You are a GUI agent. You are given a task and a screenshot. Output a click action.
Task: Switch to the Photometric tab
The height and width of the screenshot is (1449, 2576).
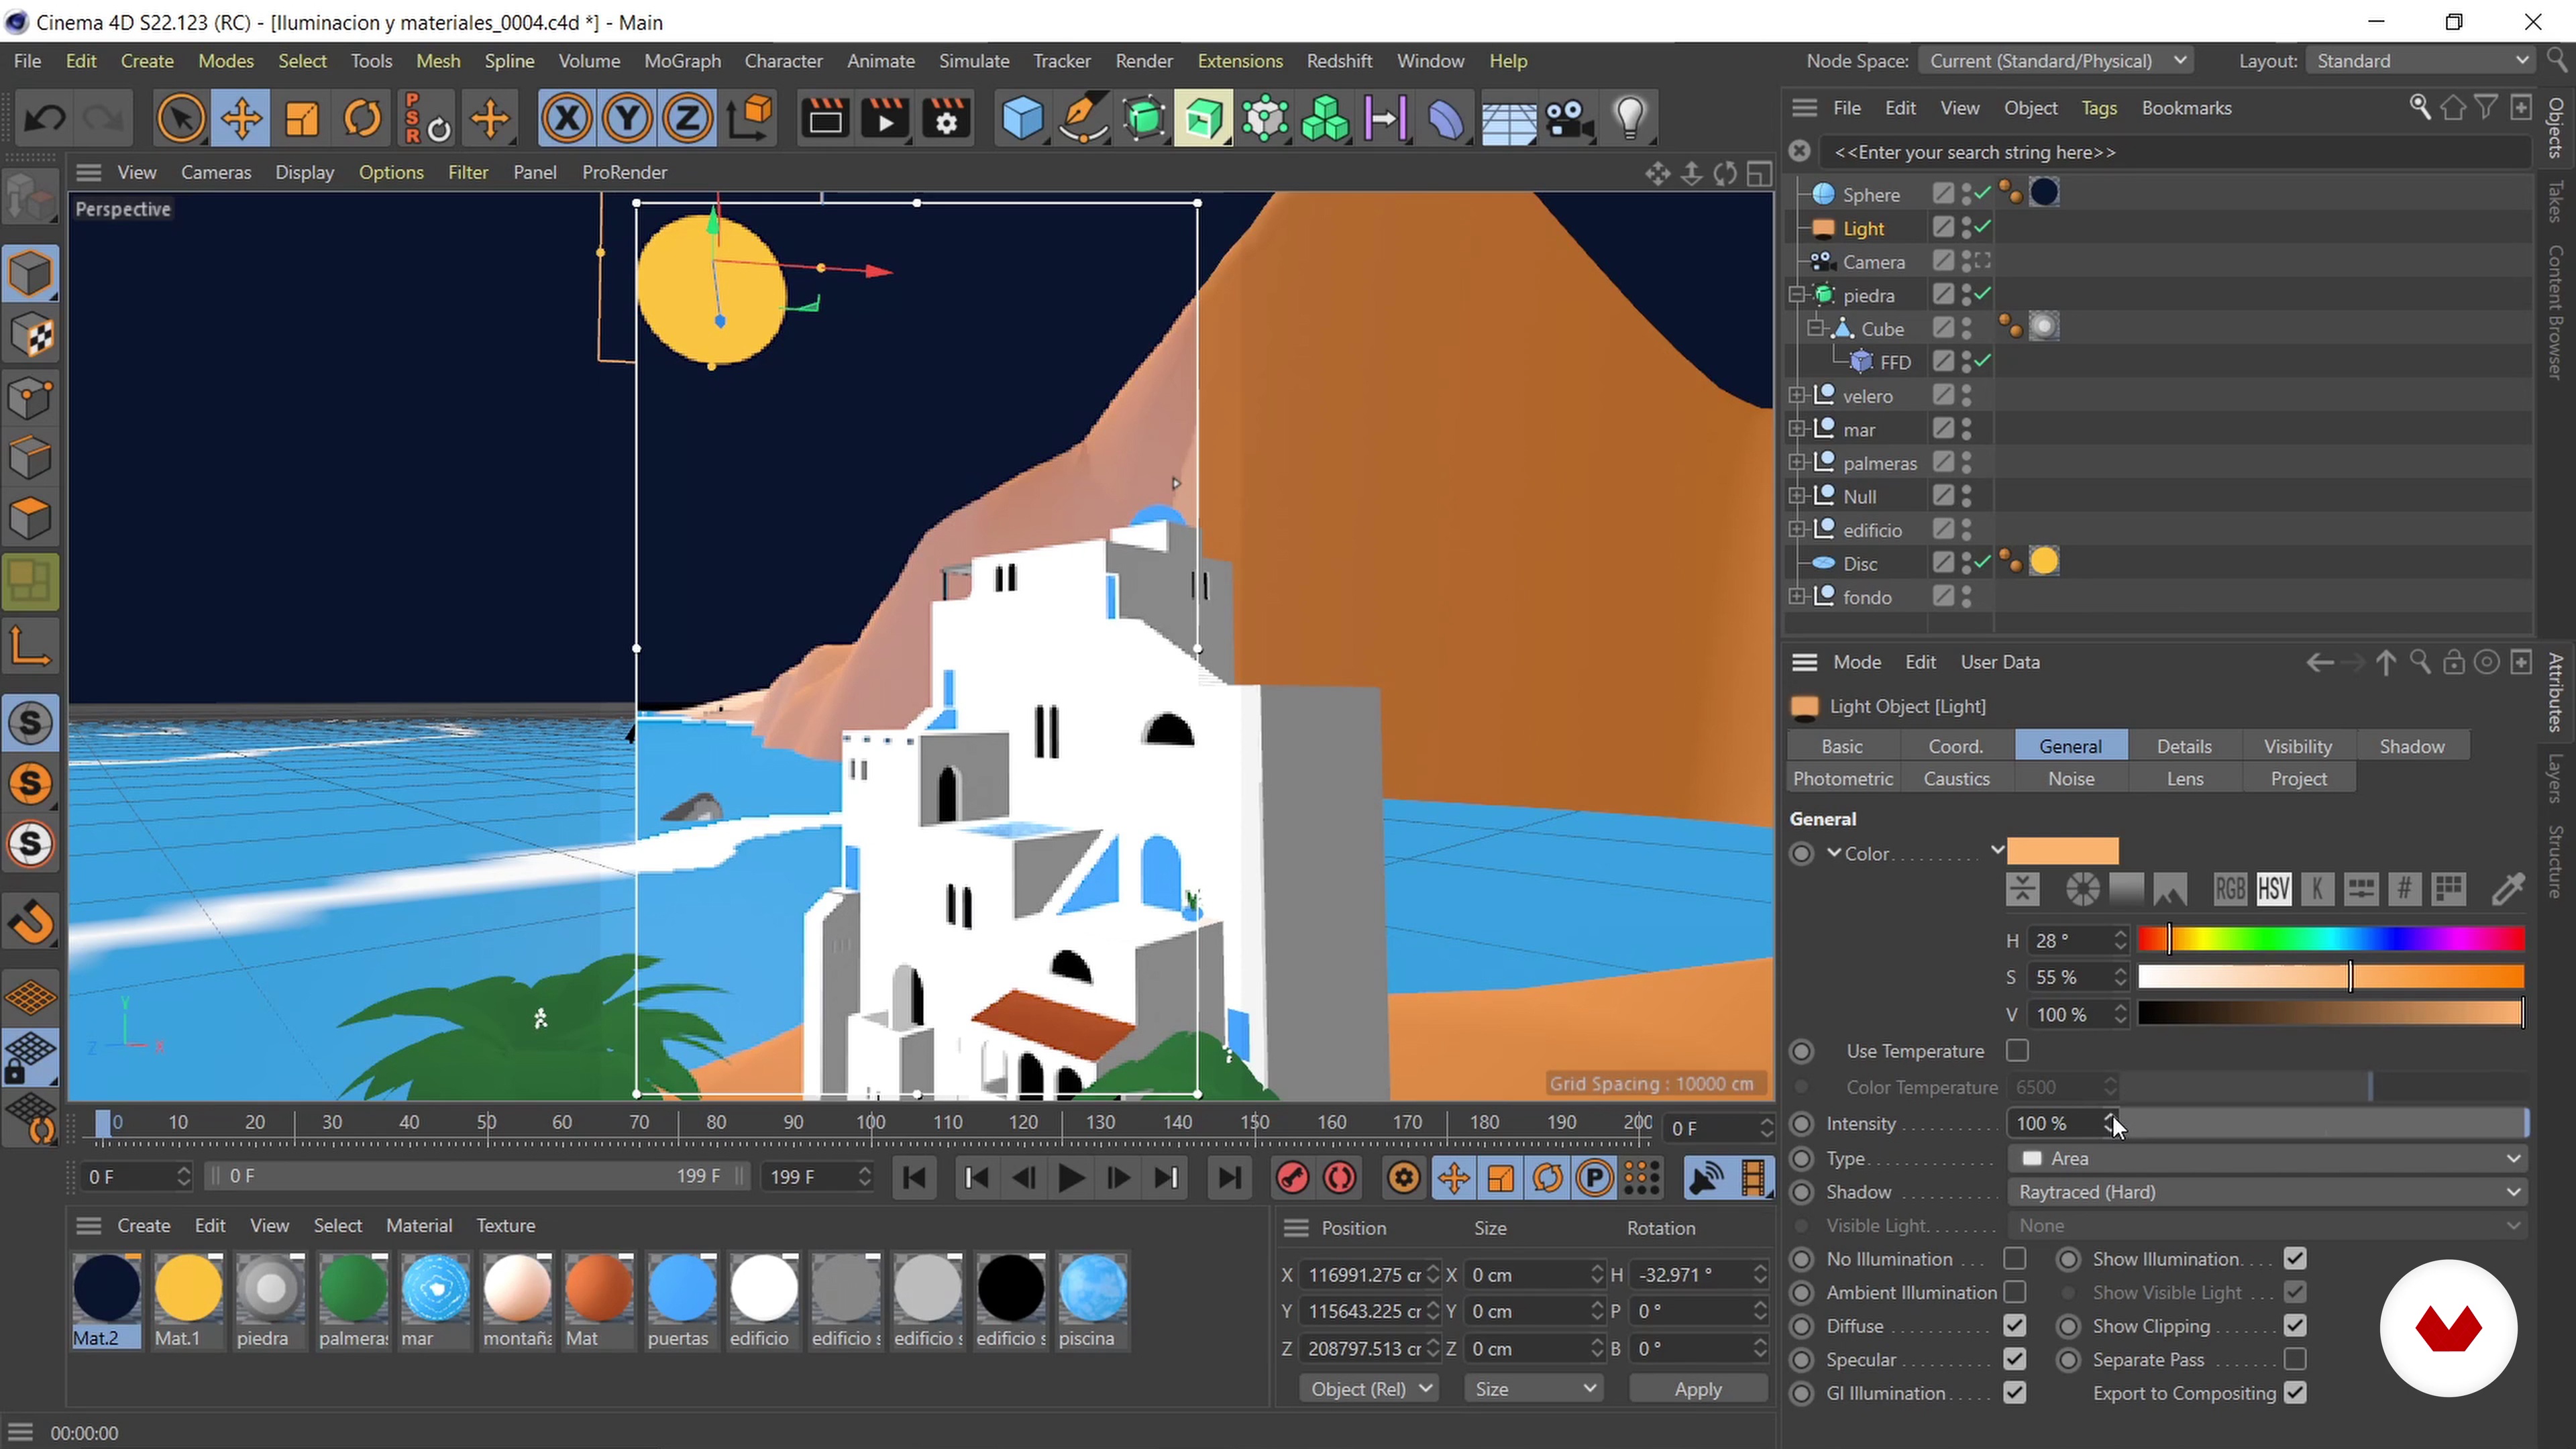1843,778
